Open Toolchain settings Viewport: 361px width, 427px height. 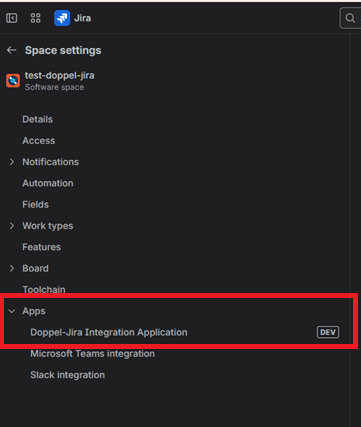[x=44, y=290]
